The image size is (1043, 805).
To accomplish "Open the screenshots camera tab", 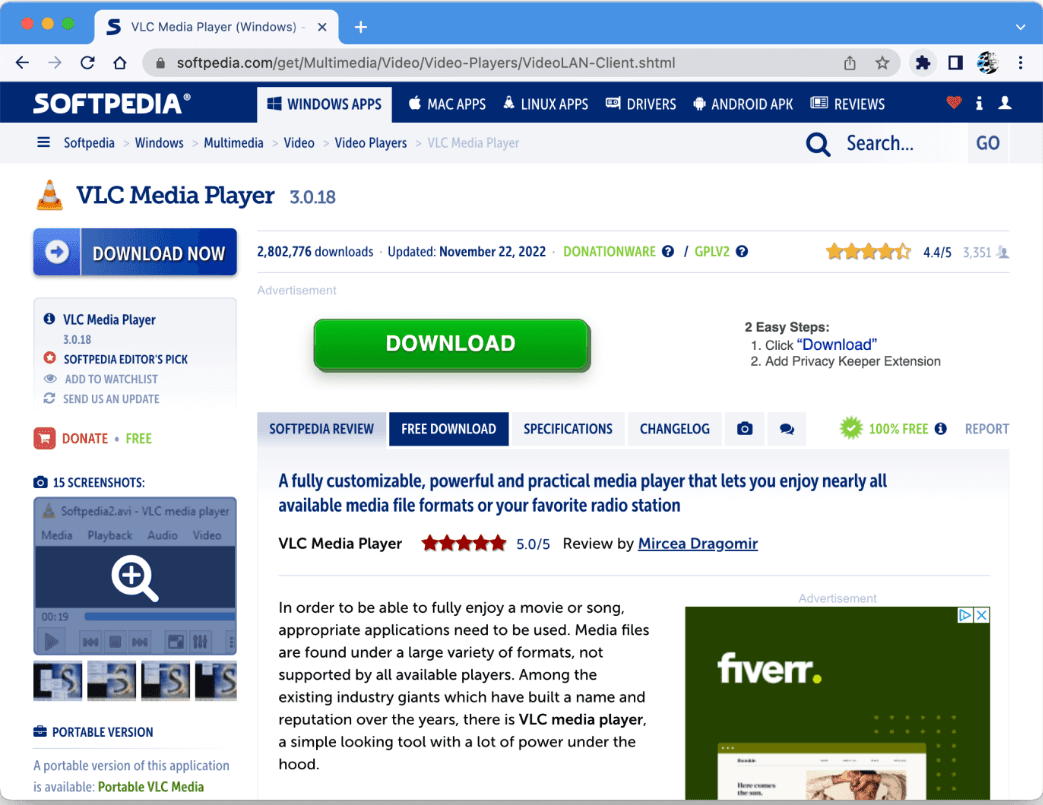I will click(745, 429).
